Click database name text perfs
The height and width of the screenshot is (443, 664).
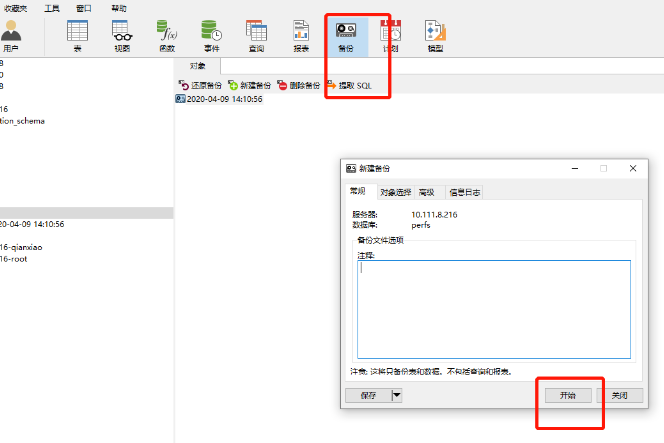click(x=421, y=225)
